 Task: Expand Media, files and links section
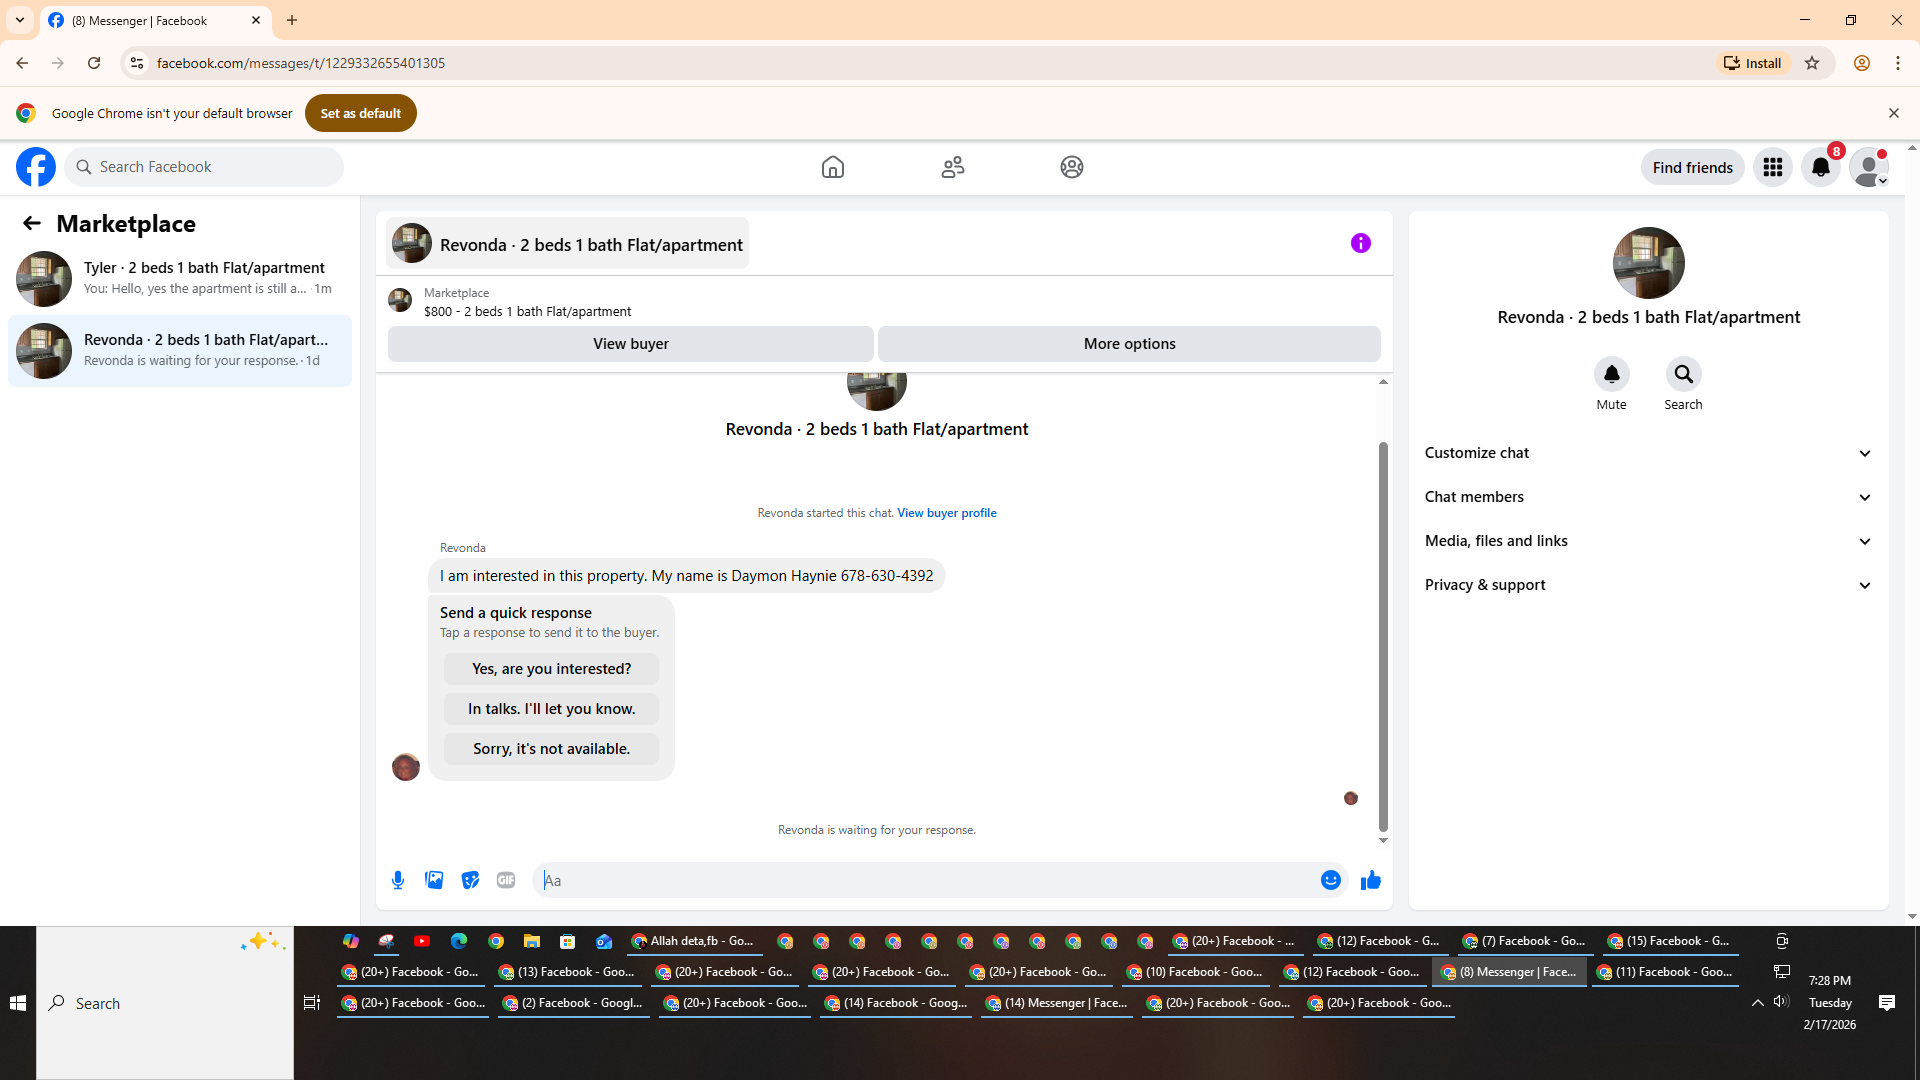pyautogui.click(x=1647, y=541)
